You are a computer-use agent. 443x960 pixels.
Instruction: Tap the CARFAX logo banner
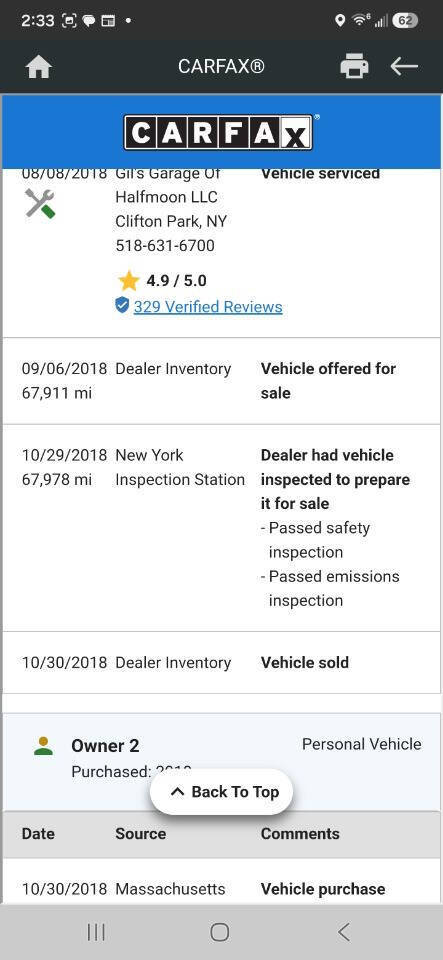(x=222, y=132)
